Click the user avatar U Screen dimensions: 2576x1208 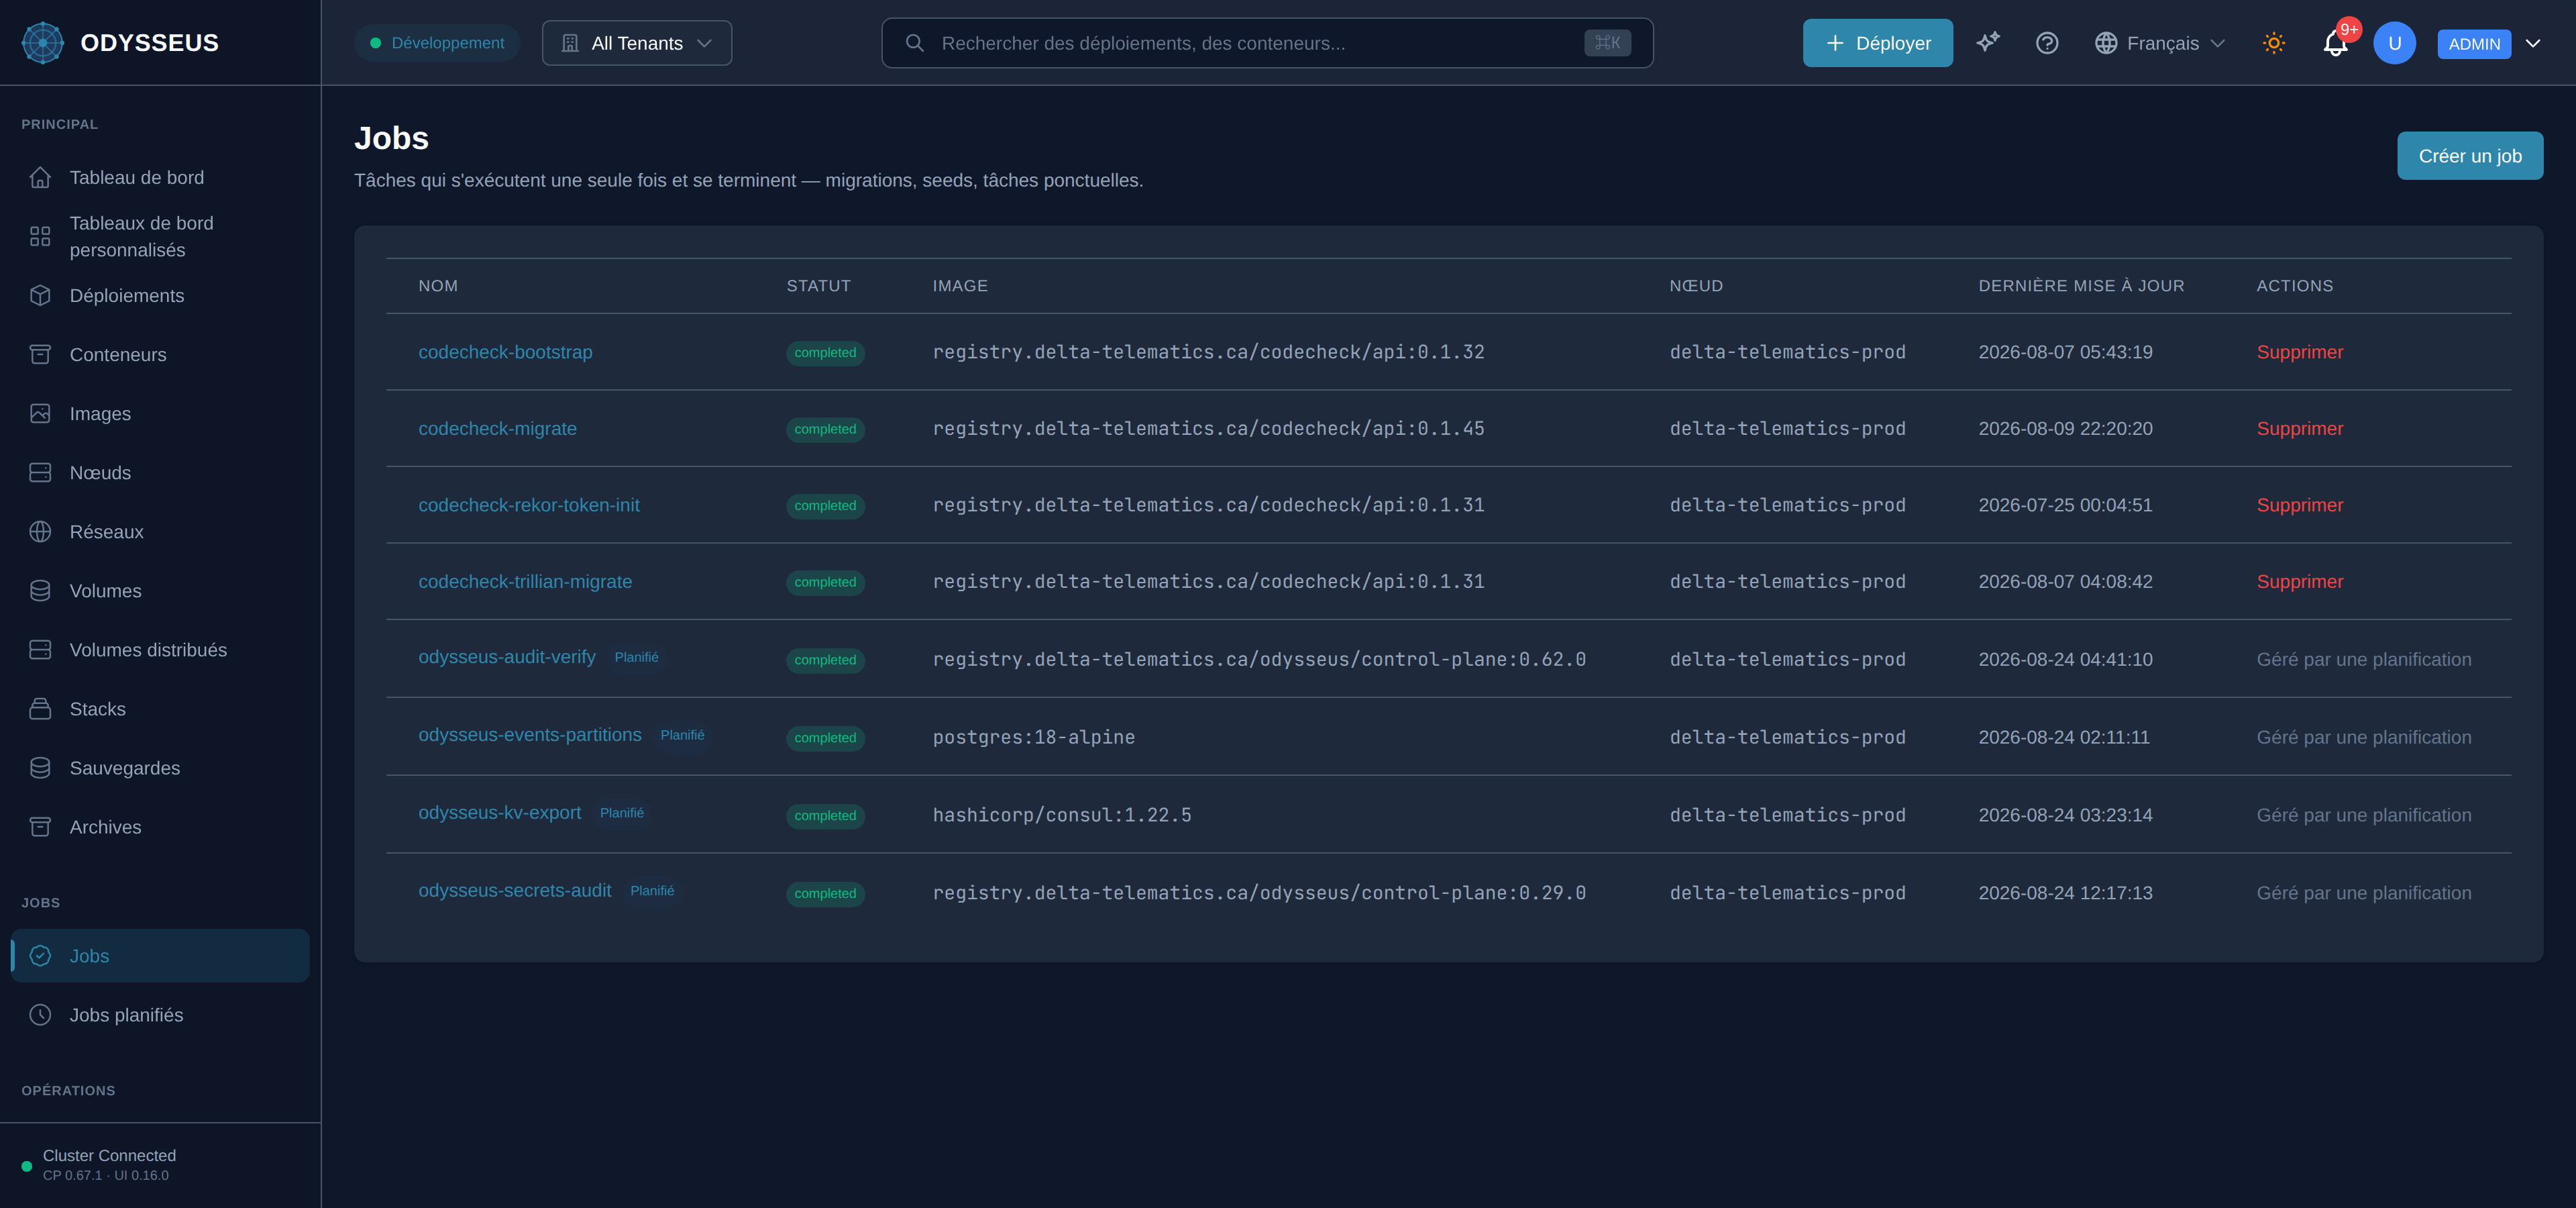(x=2394, y=43)
